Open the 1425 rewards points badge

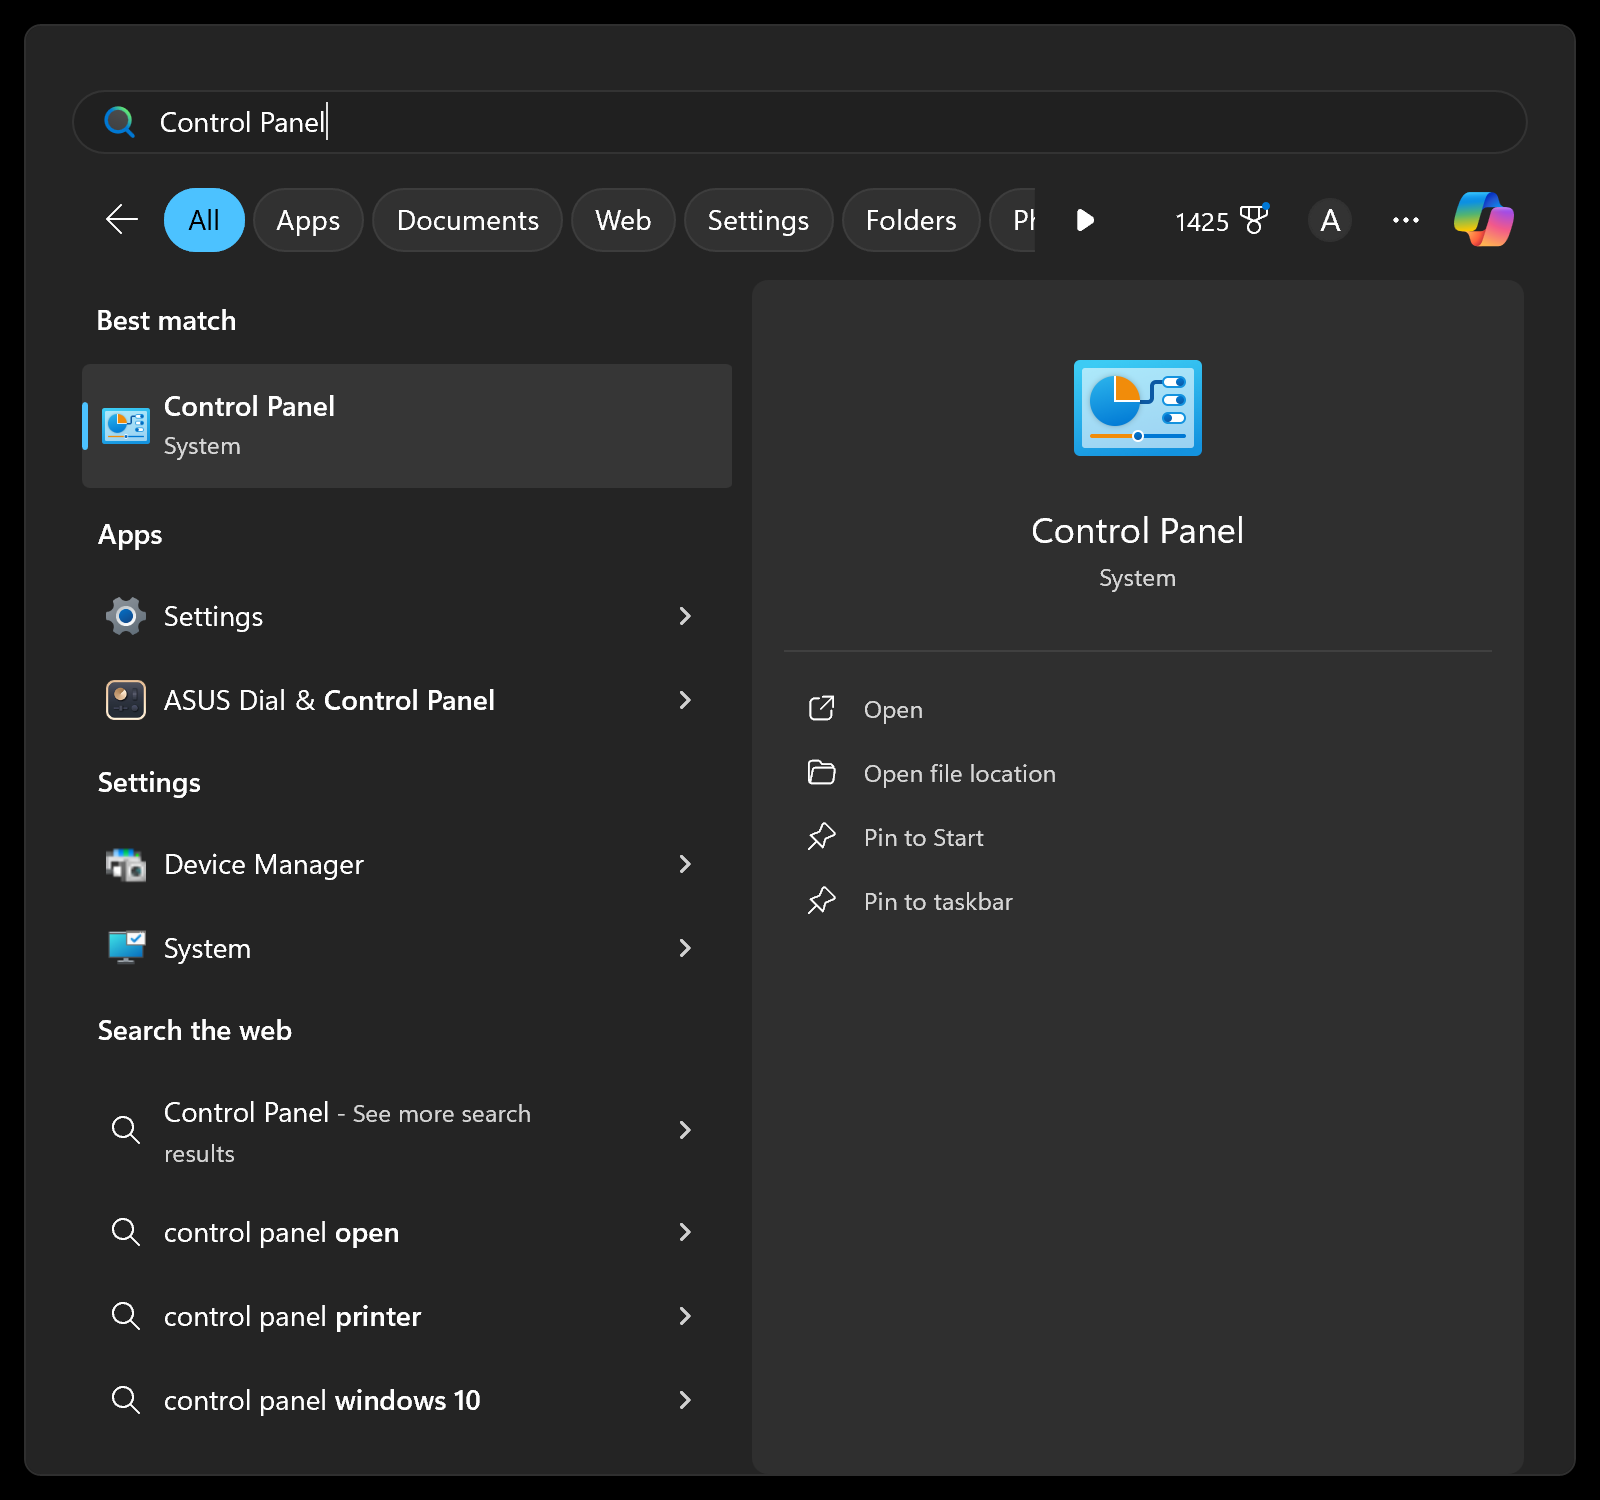1222,220
